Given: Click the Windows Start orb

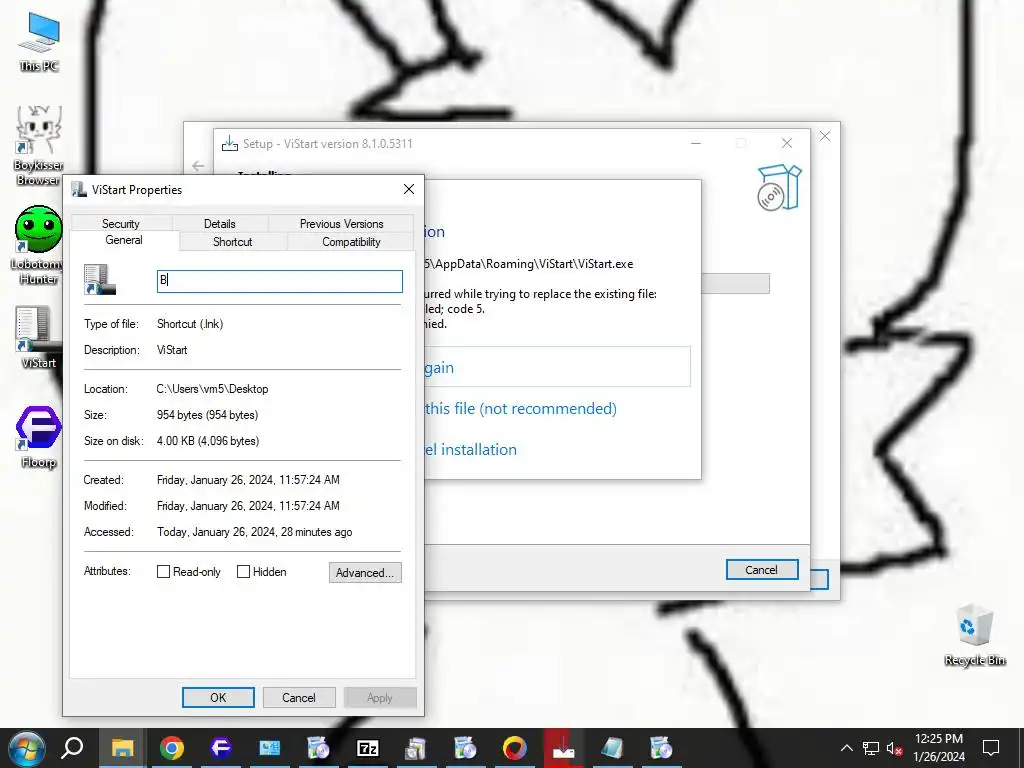Looking at the screenshot, I should tap(26, 748).
